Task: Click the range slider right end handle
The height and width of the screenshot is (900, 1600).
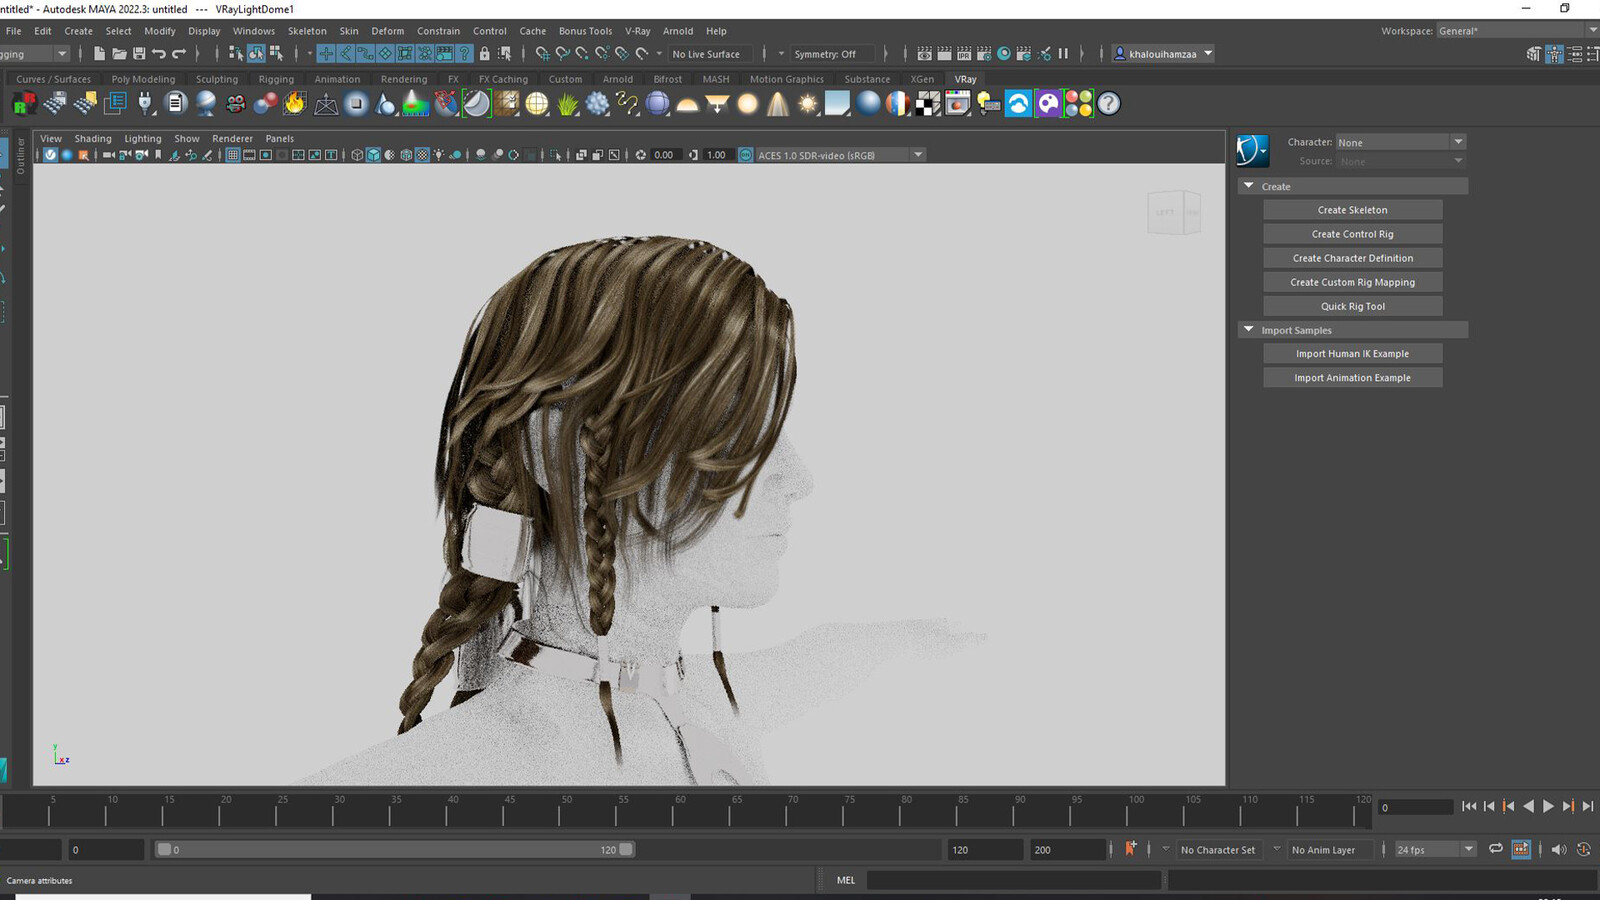Action: [626, 849]
